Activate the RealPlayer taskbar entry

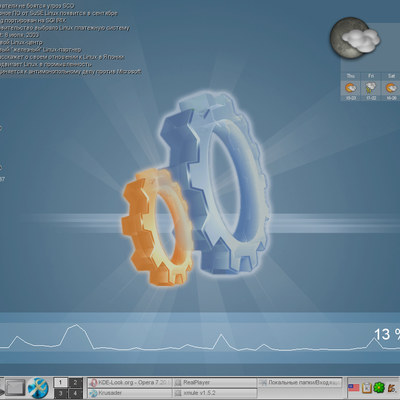tap(215, 382)
